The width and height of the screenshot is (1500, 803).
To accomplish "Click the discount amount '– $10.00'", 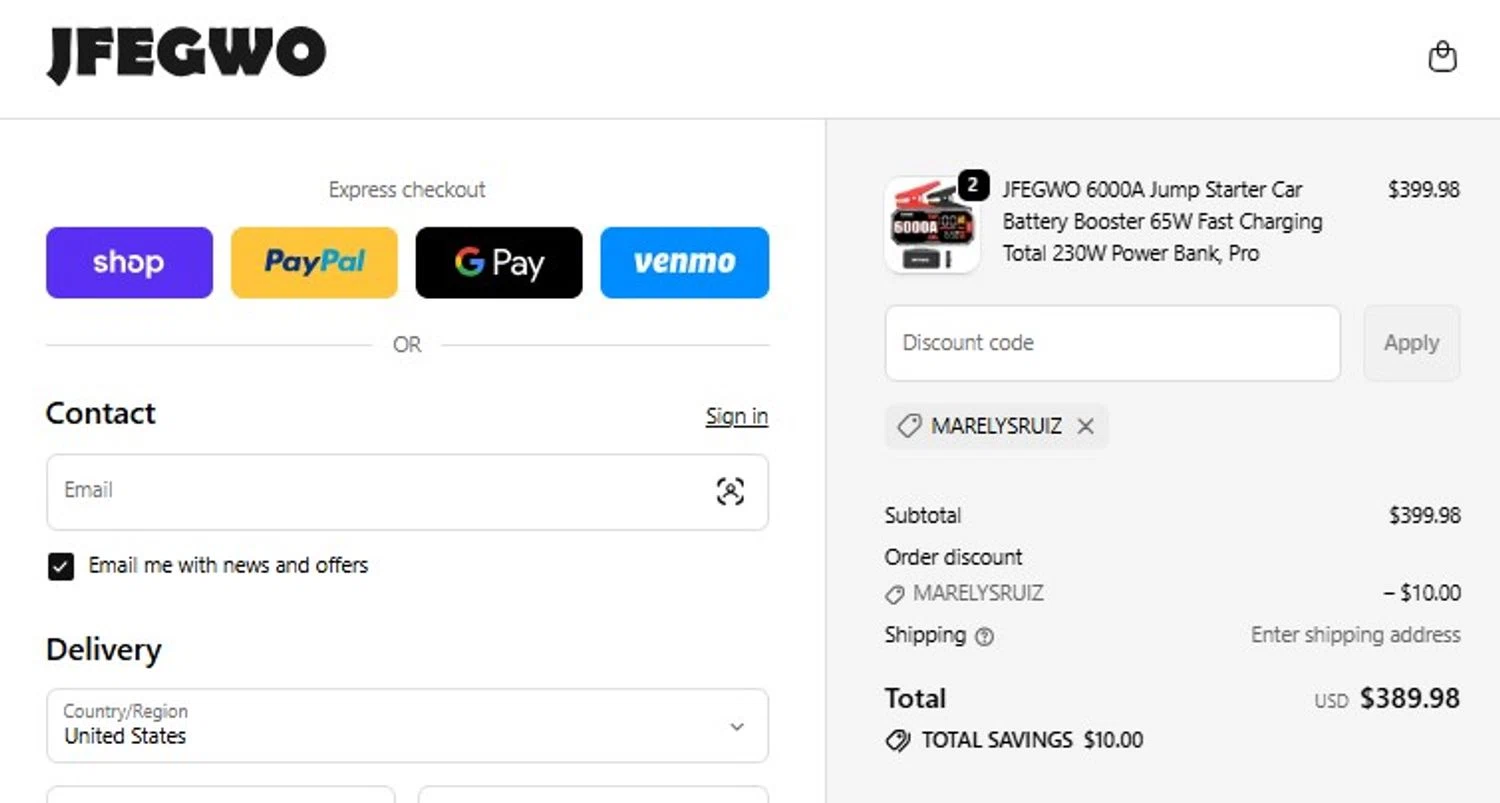I will tap(1422, 593).
